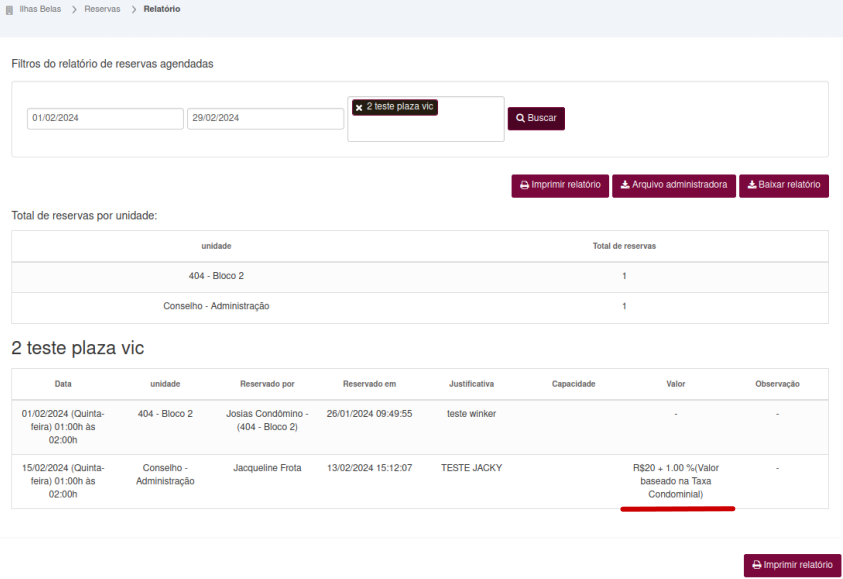Viewport: 843px width, 579px height.
Task: Click the 'Data' column header
Action: click(63, 384)
